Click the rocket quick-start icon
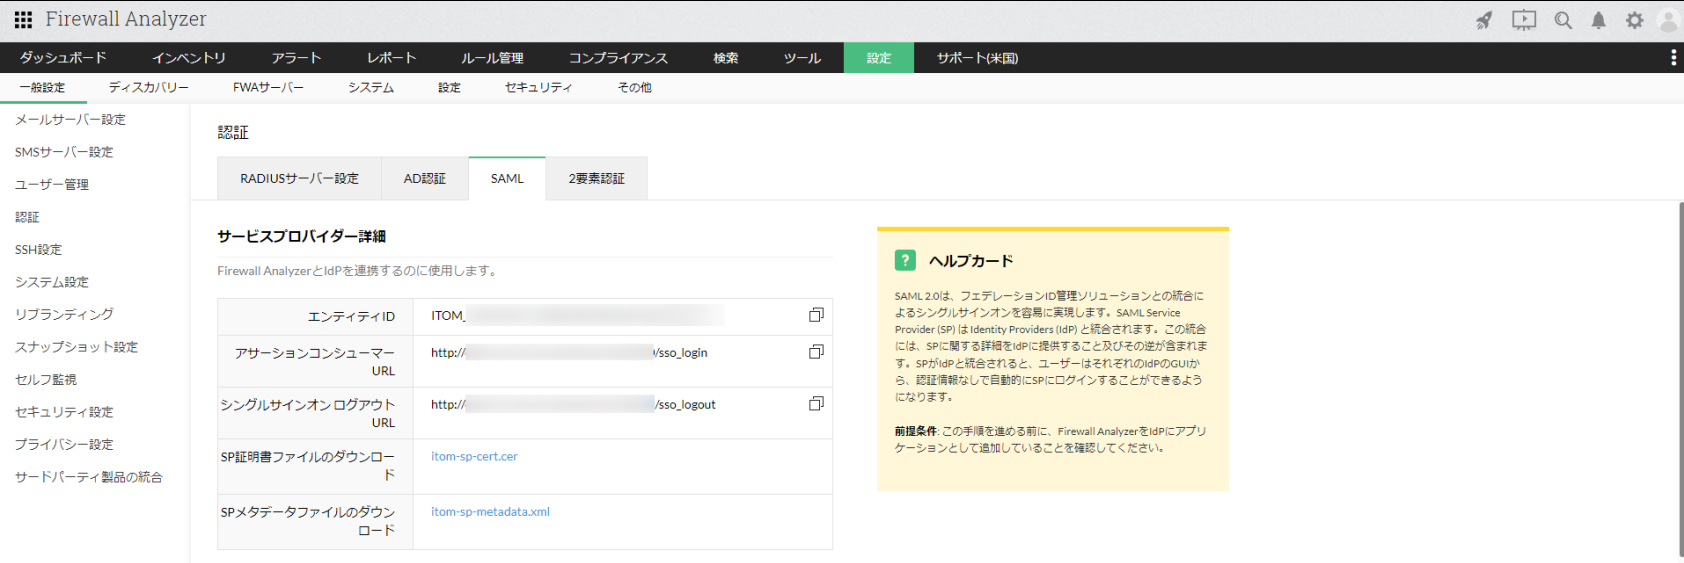The height and width of the screenshot is (563, 1684). click(x=1484, y=20)
